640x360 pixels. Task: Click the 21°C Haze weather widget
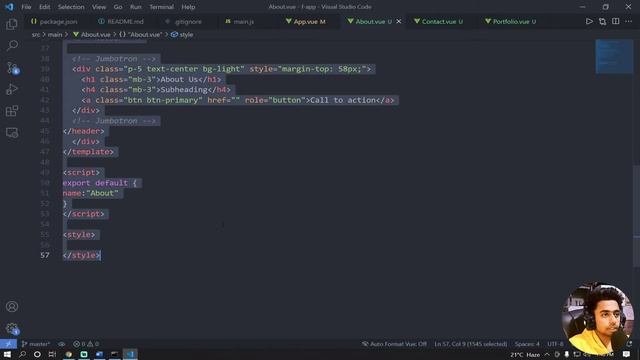[x=525, y=355]
